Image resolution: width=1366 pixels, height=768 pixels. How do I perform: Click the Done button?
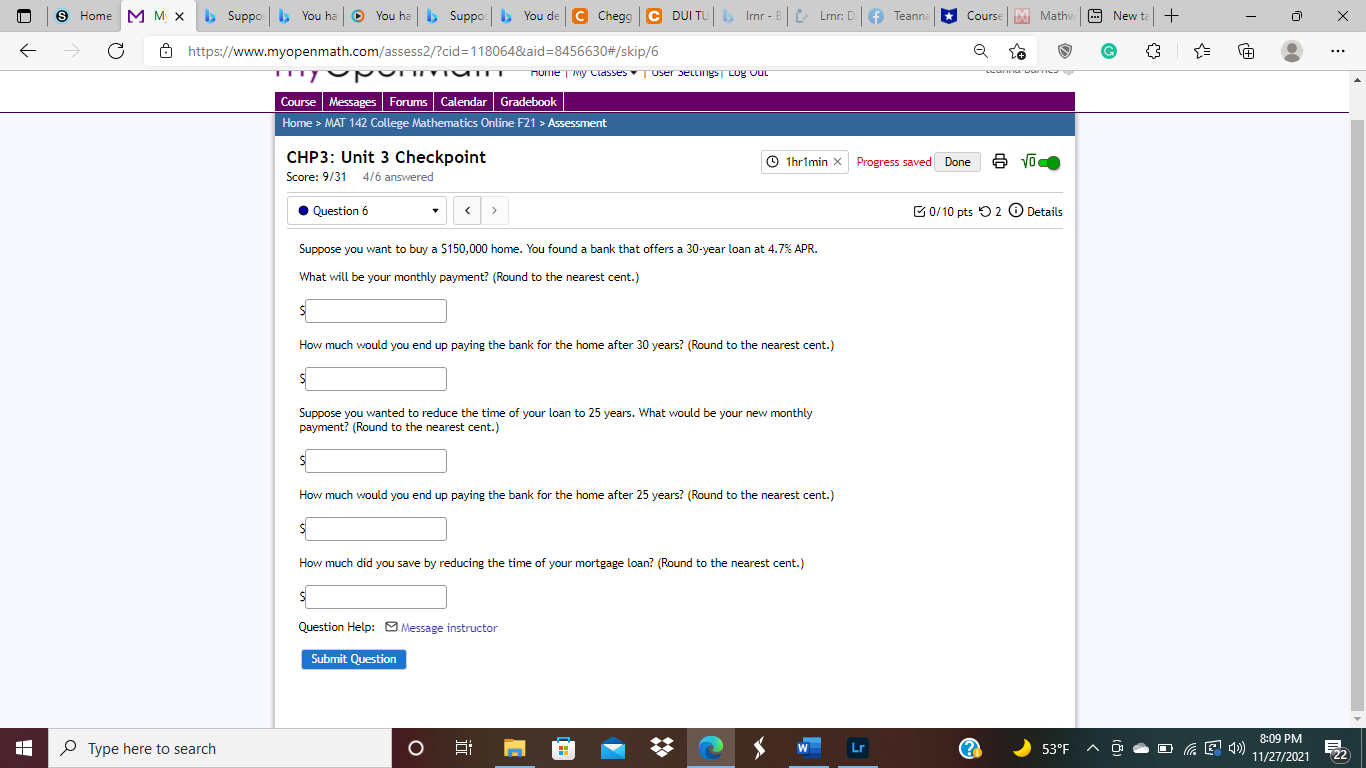point(958,162)
